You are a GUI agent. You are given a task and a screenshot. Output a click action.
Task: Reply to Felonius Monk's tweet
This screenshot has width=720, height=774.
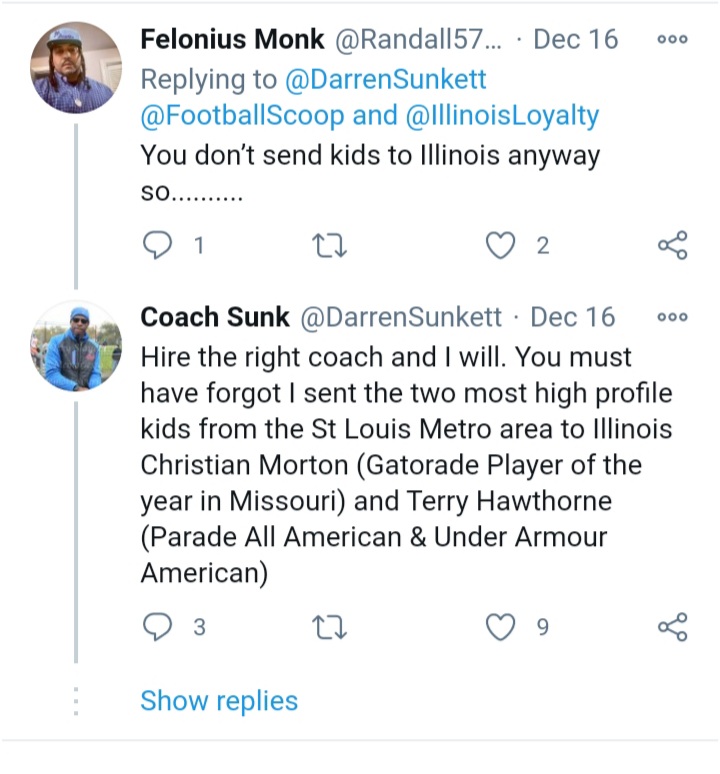point(158,245)
